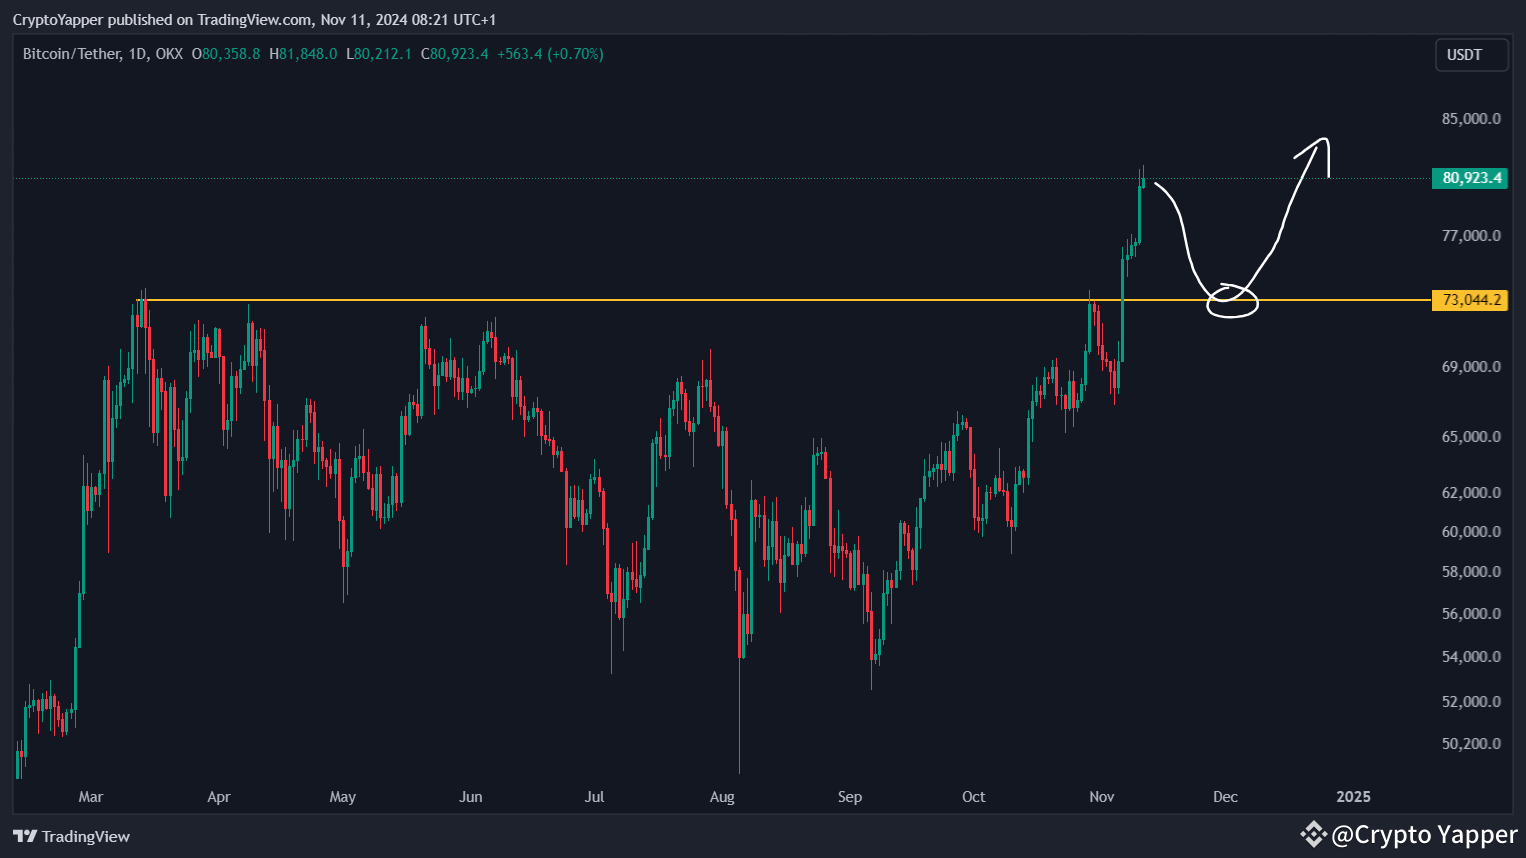Click the TradingView logo icon bottom-left
This screenshot has width=1526, height=858.
pos(25,836)
